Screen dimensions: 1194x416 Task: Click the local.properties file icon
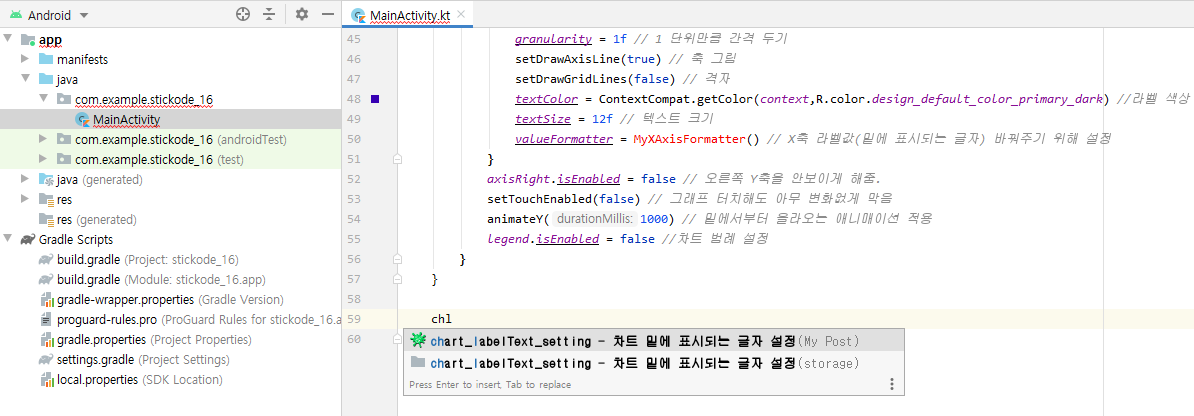pyautogui.click(x=46, y=379)
